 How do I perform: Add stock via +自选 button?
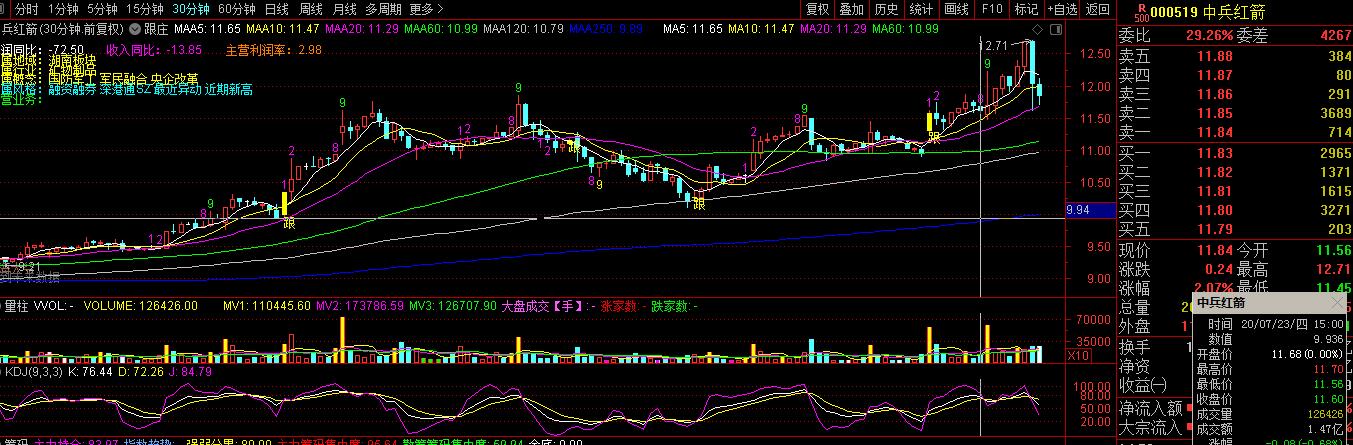(1061, 9)
